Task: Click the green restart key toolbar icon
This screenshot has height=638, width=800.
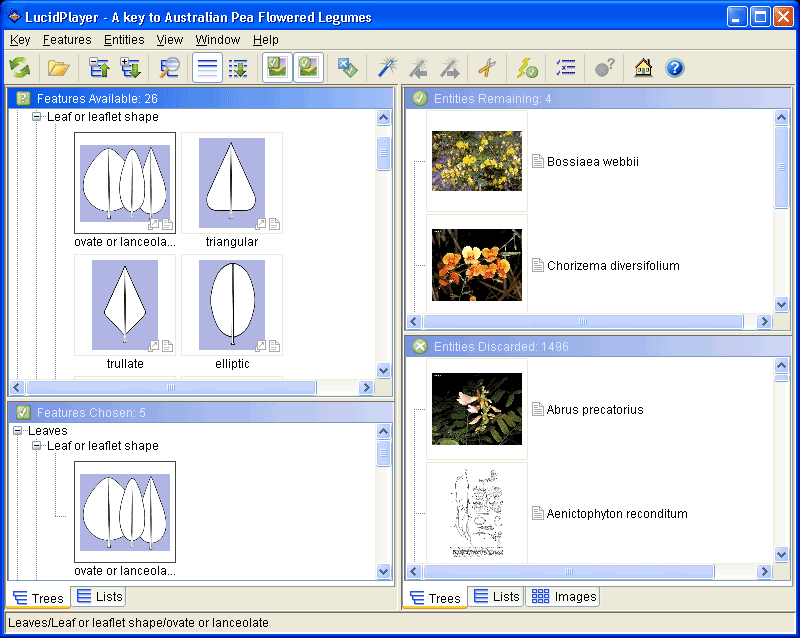Action: point(20,68)
